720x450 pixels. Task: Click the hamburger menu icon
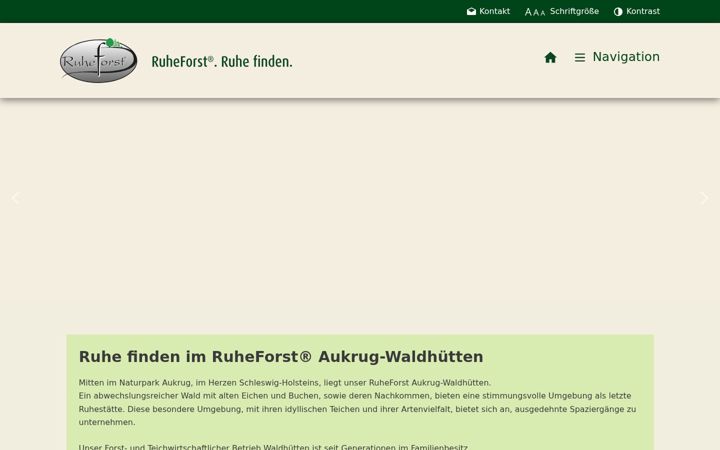tap(579, 57)
